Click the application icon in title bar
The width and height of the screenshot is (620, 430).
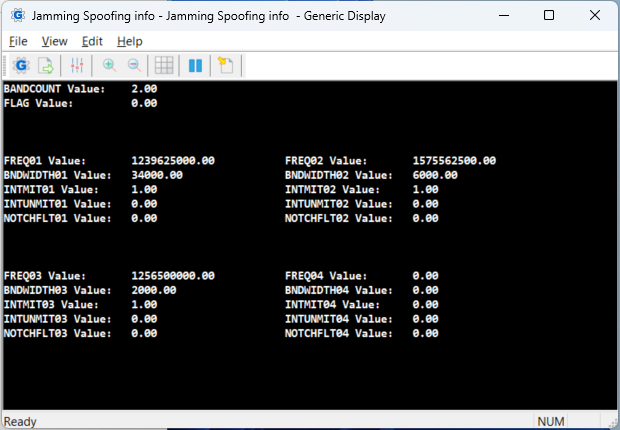pos(15,16)
